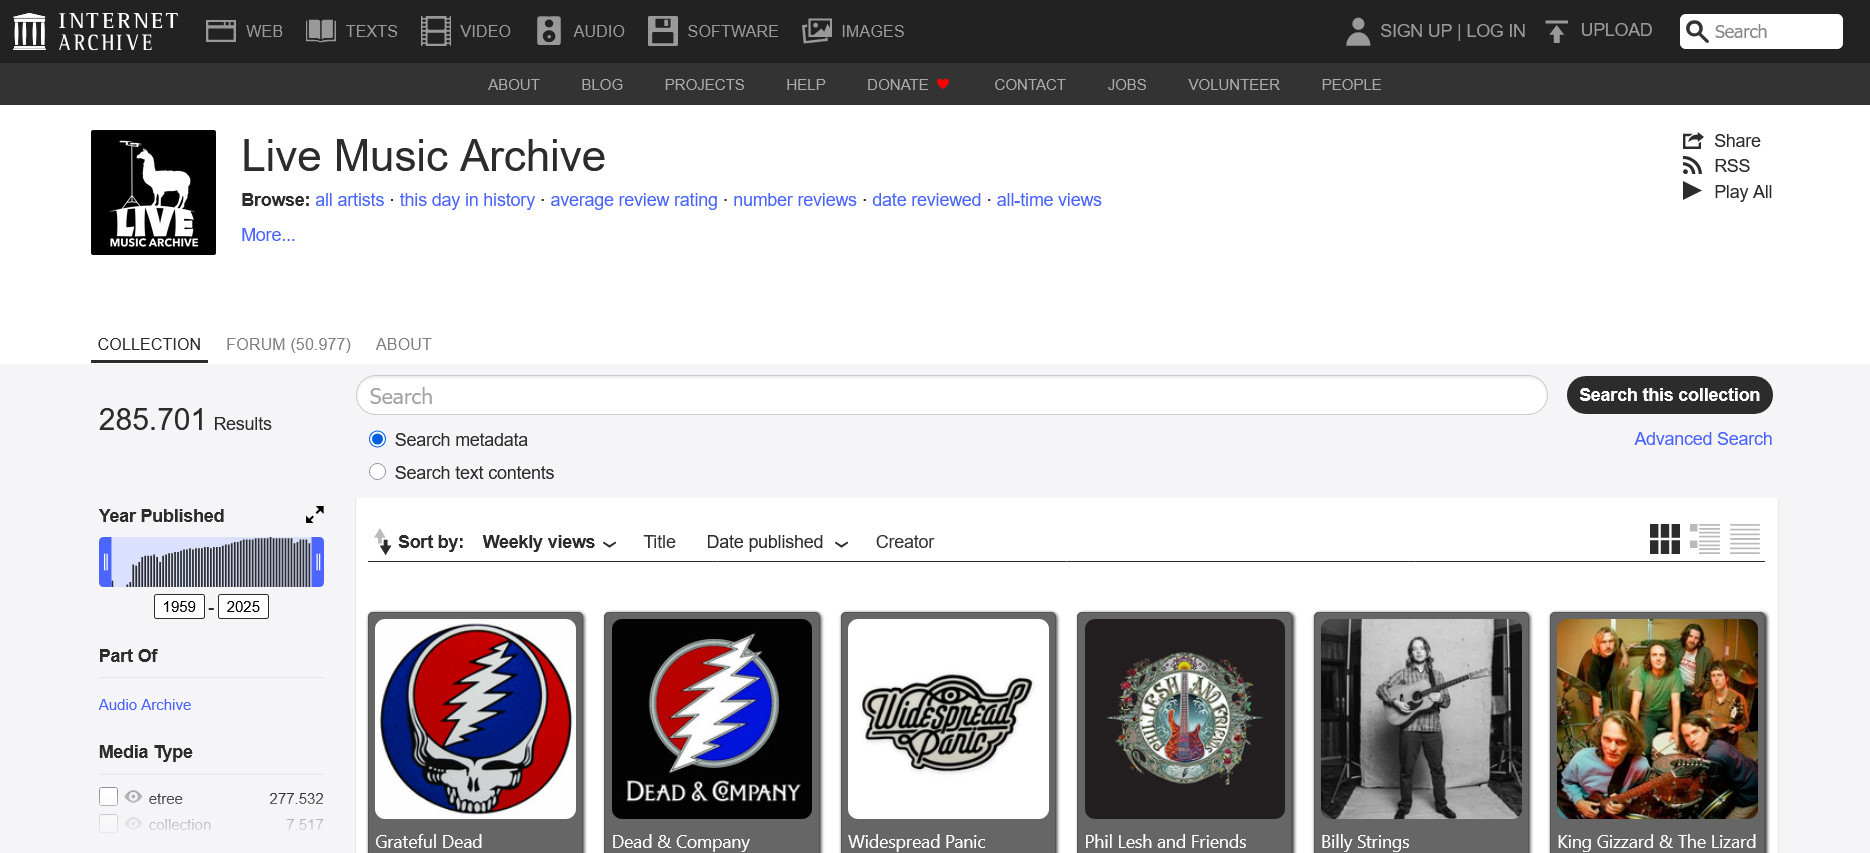Click the RSS feed icon

click(x=1692, y=166)
